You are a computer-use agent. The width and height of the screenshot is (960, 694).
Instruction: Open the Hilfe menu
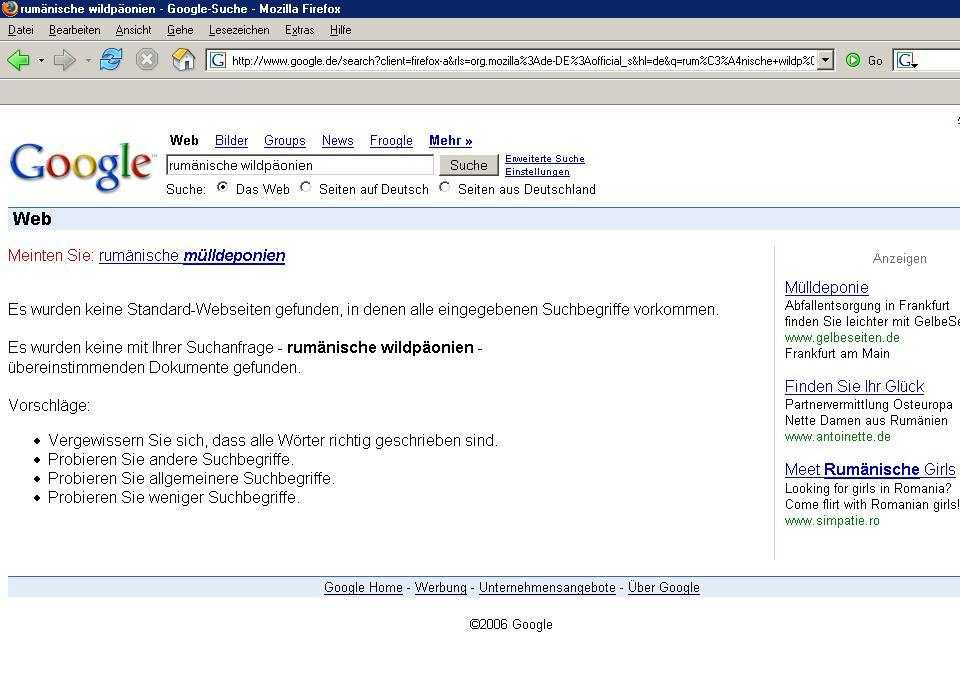(x=340, y=30)
